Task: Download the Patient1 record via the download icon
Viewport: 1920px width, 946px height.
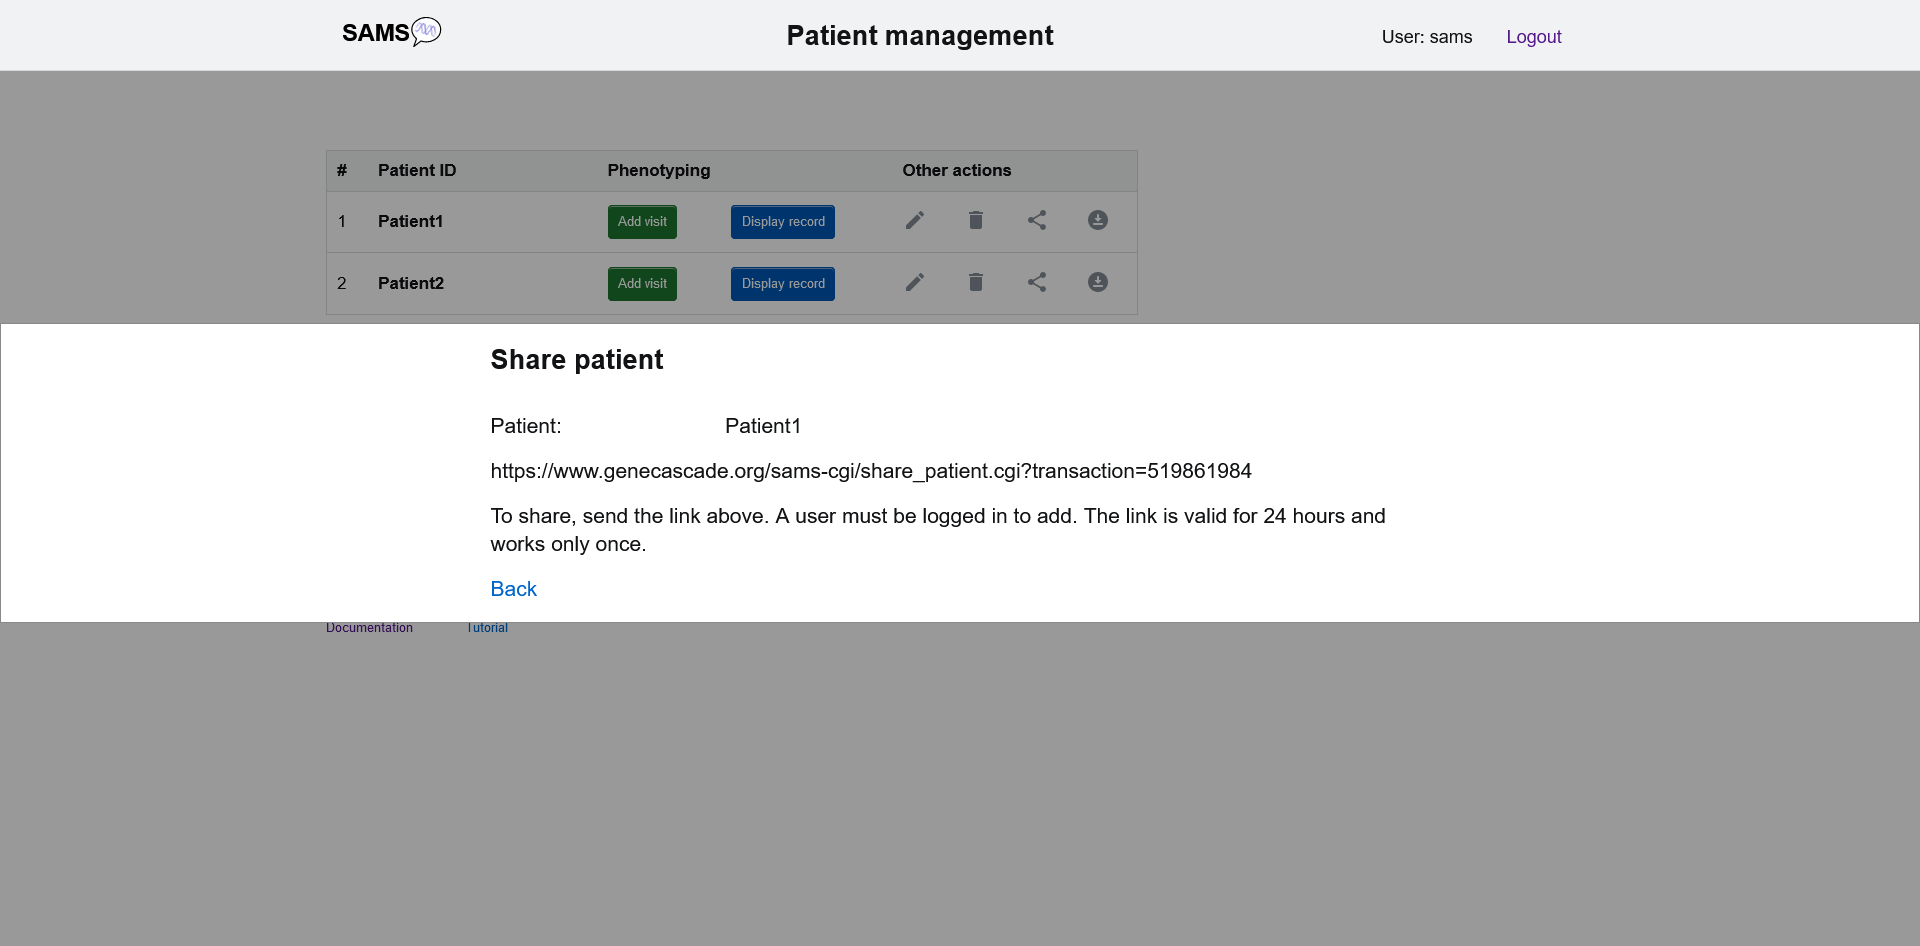Action: [x=1098, y=221]
